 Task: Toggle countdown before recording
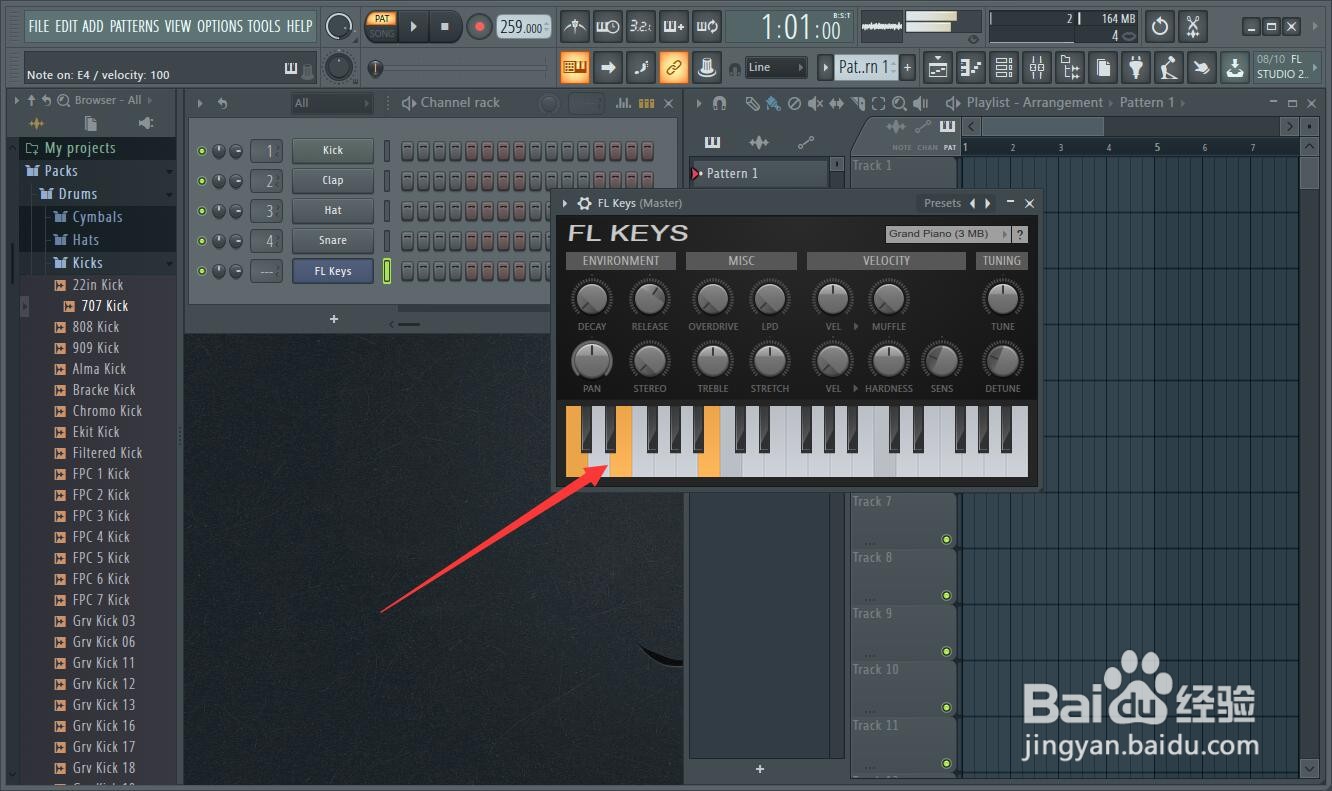640,26
